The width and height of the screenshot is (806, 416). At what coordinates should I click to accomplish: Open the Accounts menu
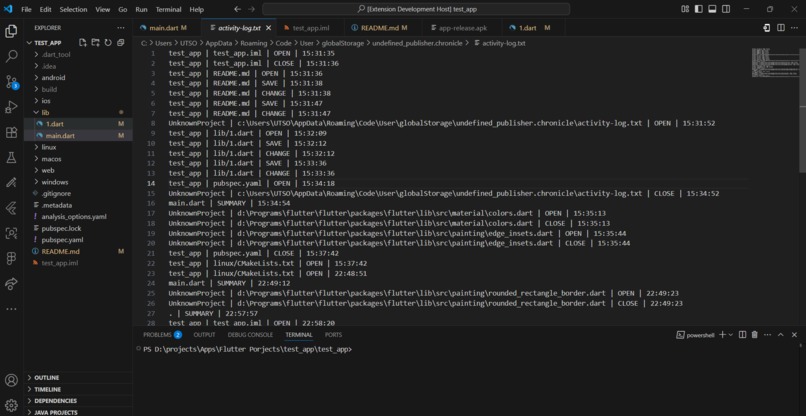click(x=11, y=381)
